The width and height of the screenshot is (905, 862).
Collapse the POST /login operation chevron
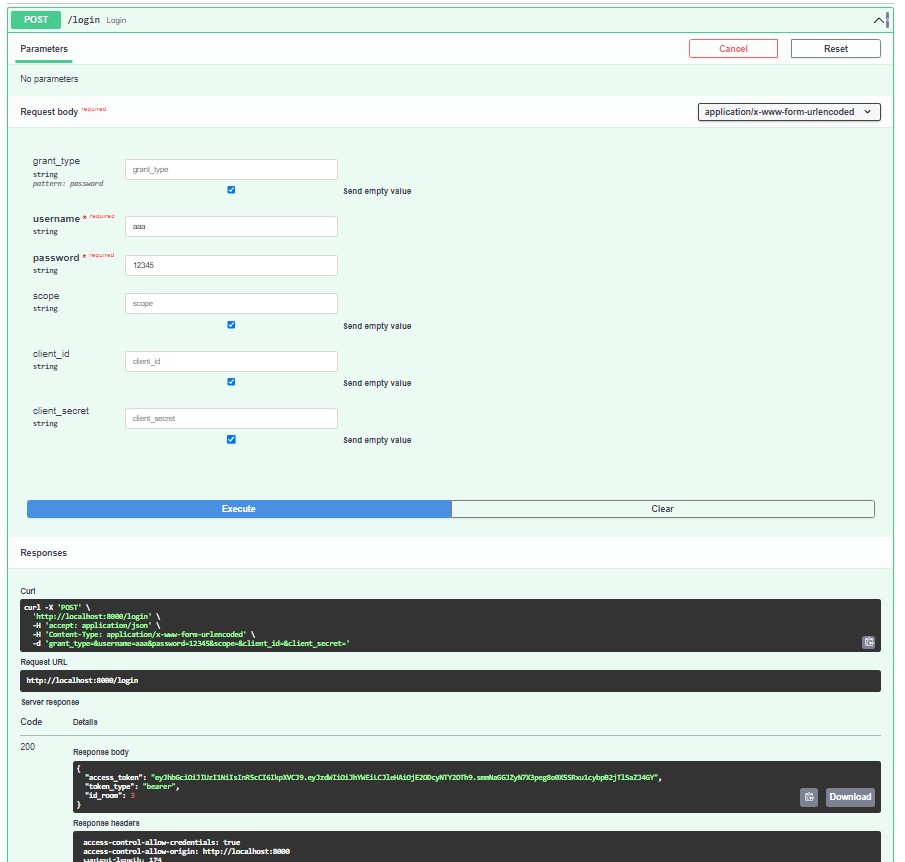tap(878, 20)
